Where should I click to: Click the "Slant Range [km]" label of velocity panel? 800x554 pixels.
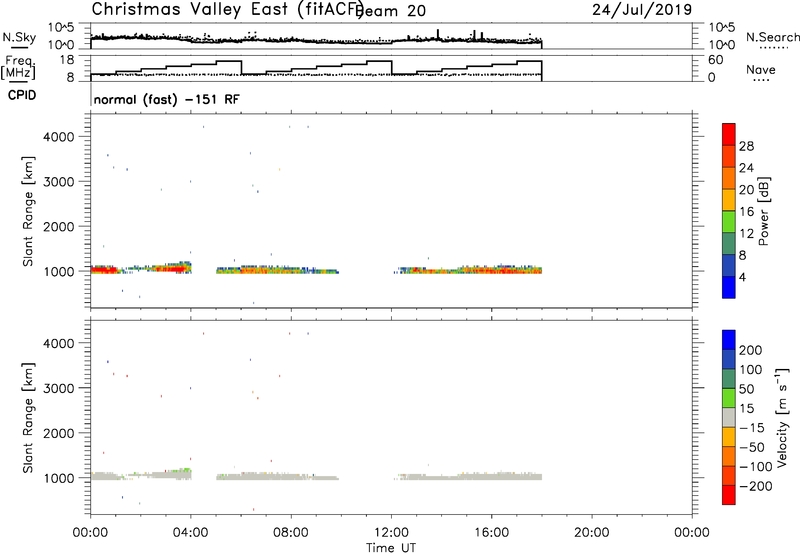[28, 418]
